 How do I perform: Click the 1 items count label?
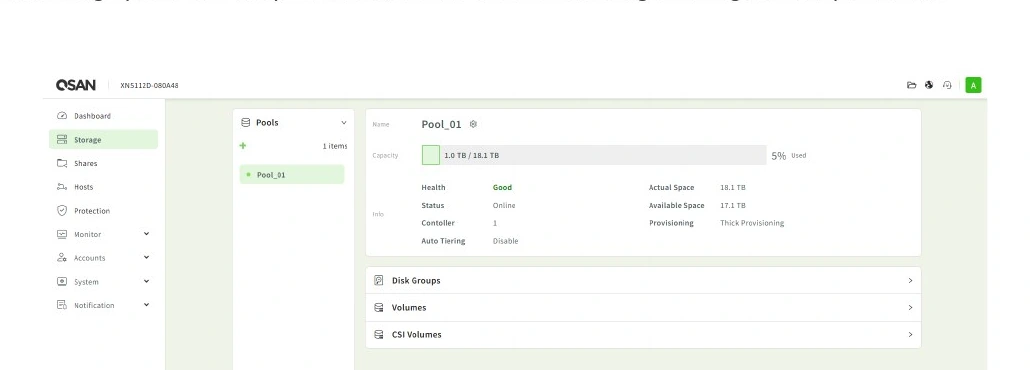pyautogui.click(x=334, y=146)
